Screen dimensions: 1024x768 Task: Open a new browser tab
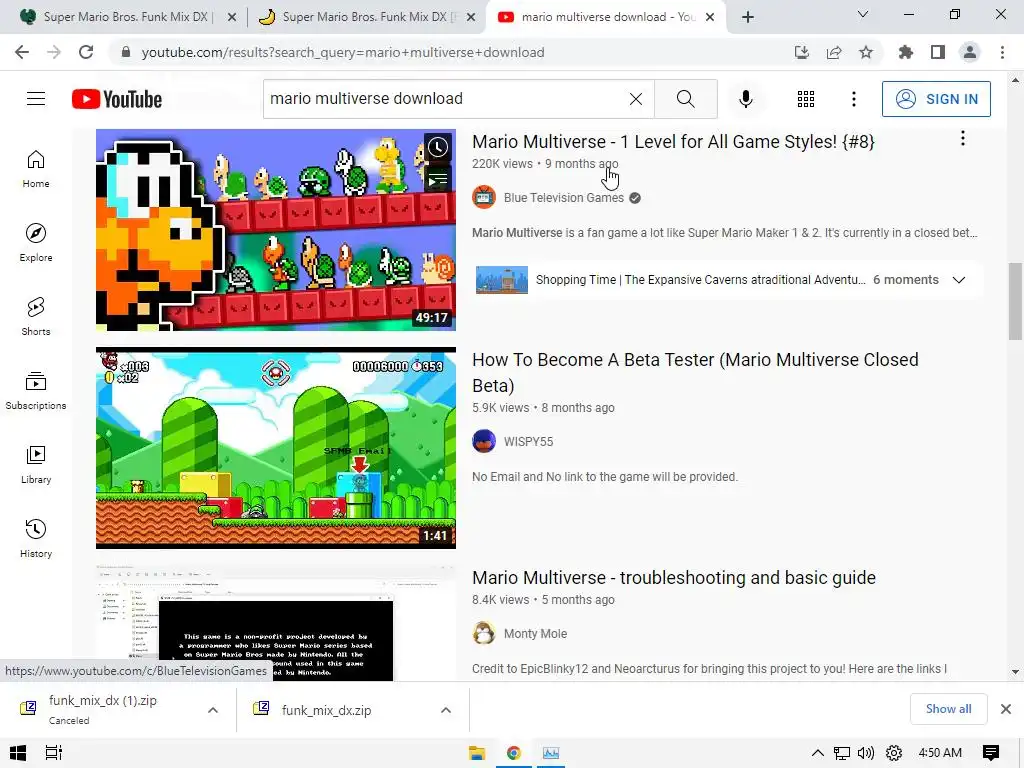(748, 17)
